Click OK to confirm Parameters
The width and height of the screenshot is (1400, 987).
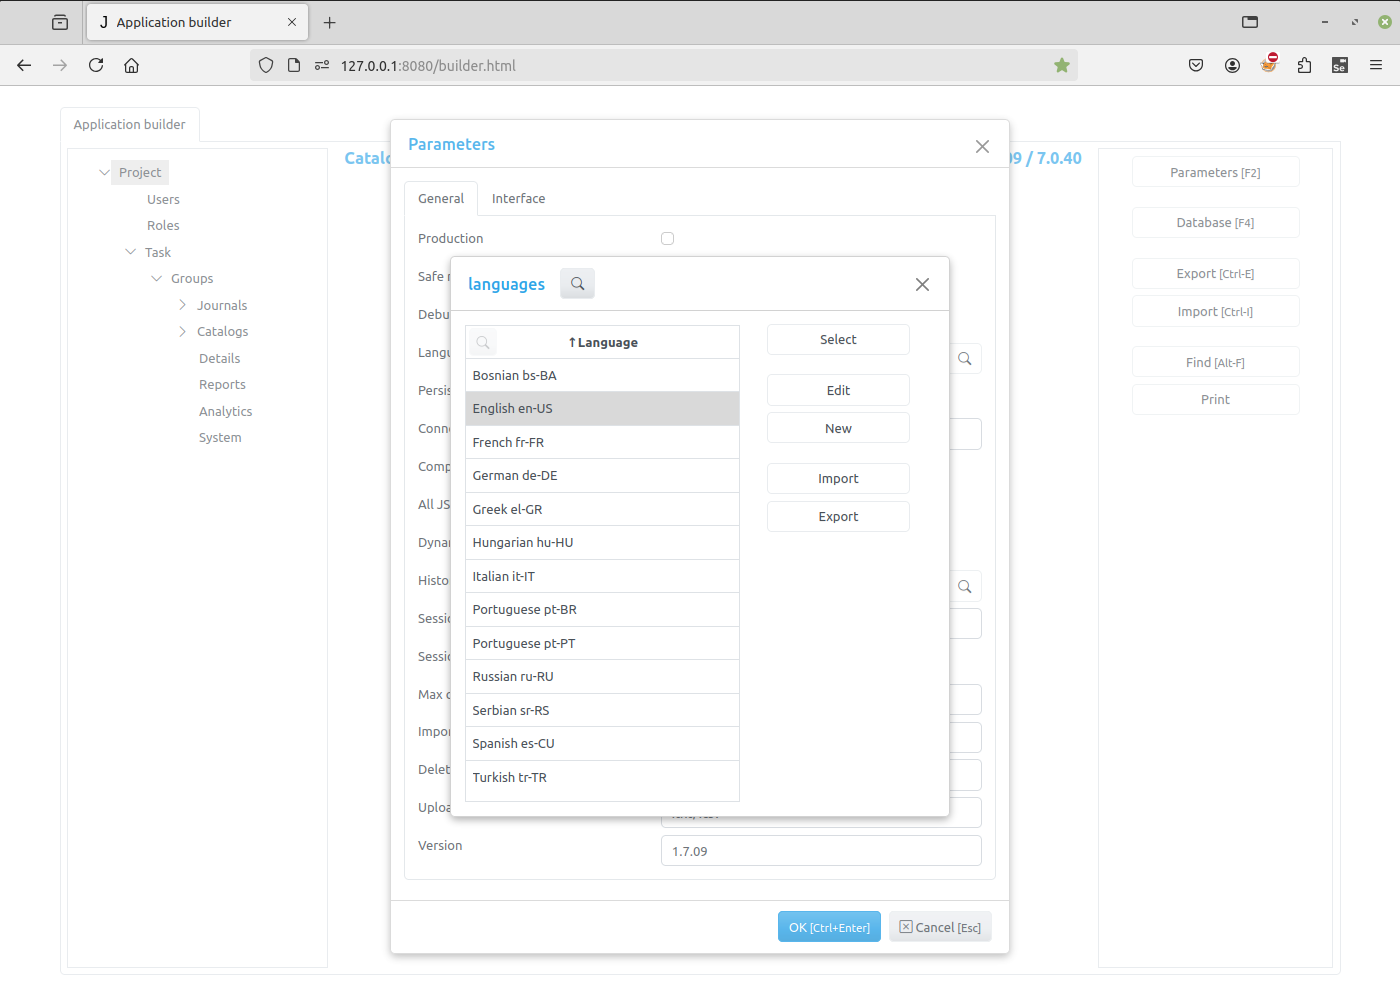point(829,927)
